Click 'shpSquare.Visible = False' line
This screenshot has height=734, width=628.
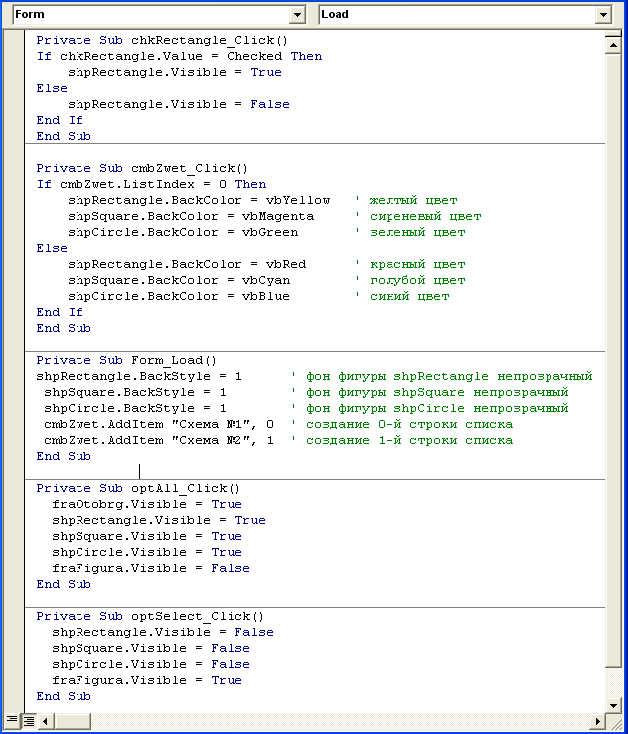point(151,648)
